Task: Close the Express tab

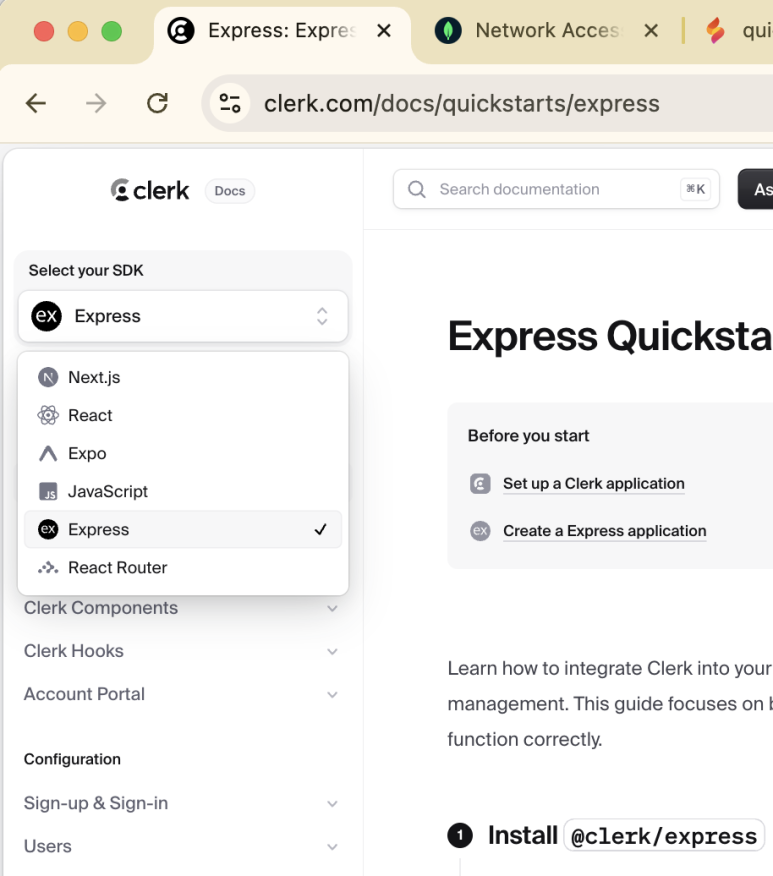Action: pyautogui.click(x=384, y=30)
